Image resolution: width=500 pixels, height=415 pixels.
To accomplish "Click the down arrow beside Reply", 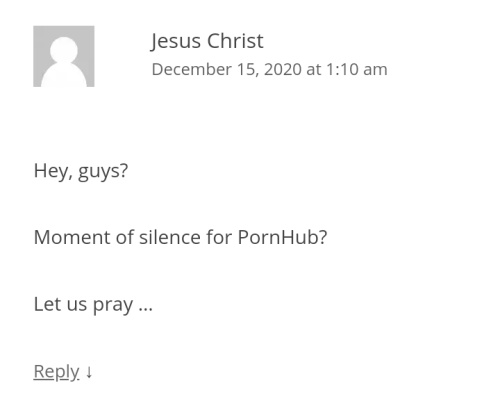I will tap(89, 372).
